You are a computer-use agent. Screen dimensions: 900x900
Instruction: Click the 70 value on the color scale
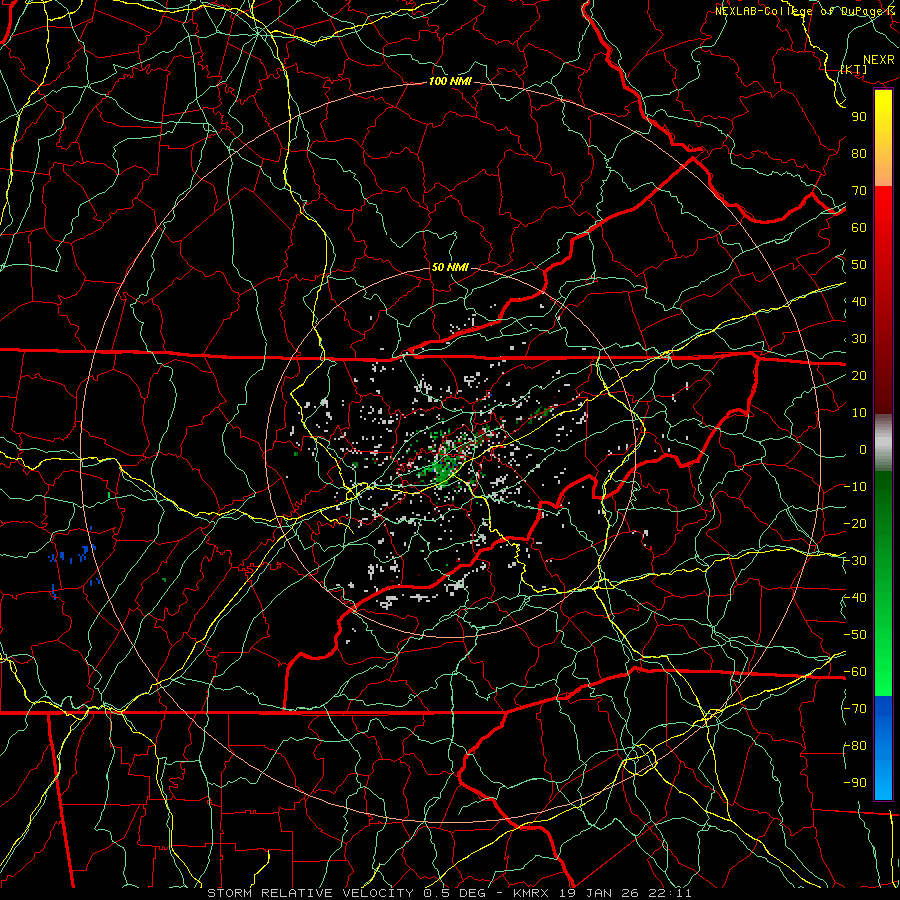coord(859,191)
